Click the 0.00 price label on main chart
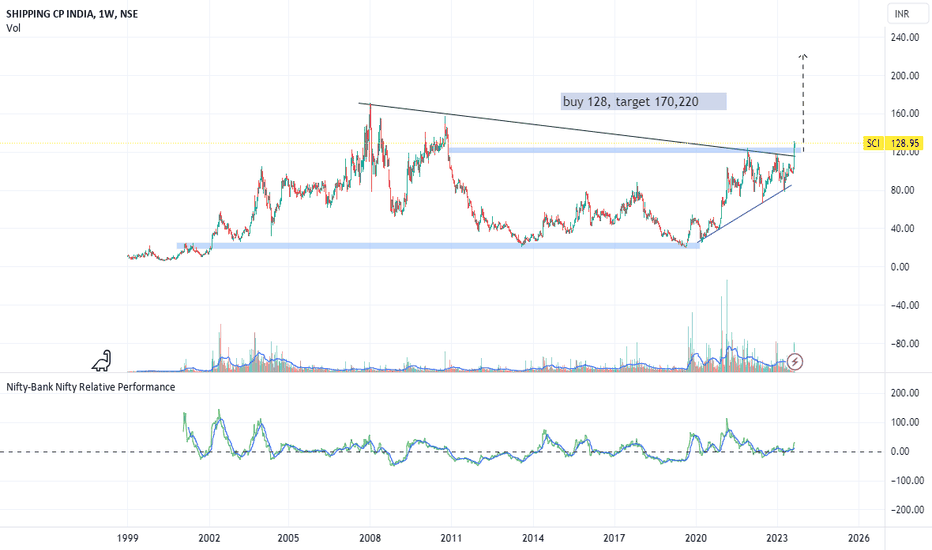932x550 pixels. pyautogui.click(x=900, y=267)
